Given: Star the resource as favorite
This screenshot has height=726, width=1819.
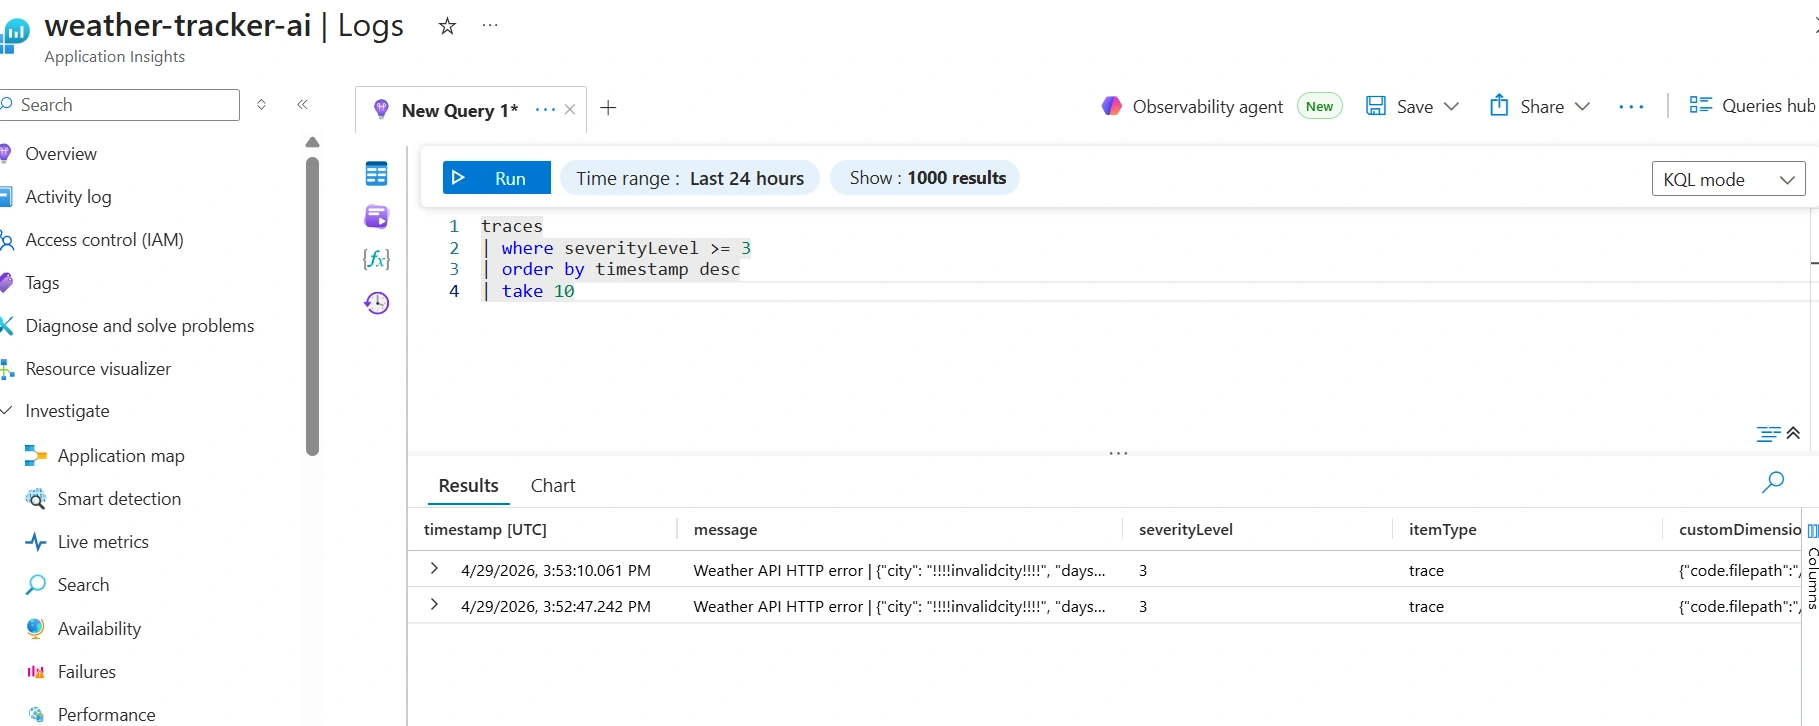Looking at the screenshot, I should click(x=447, y=26).
